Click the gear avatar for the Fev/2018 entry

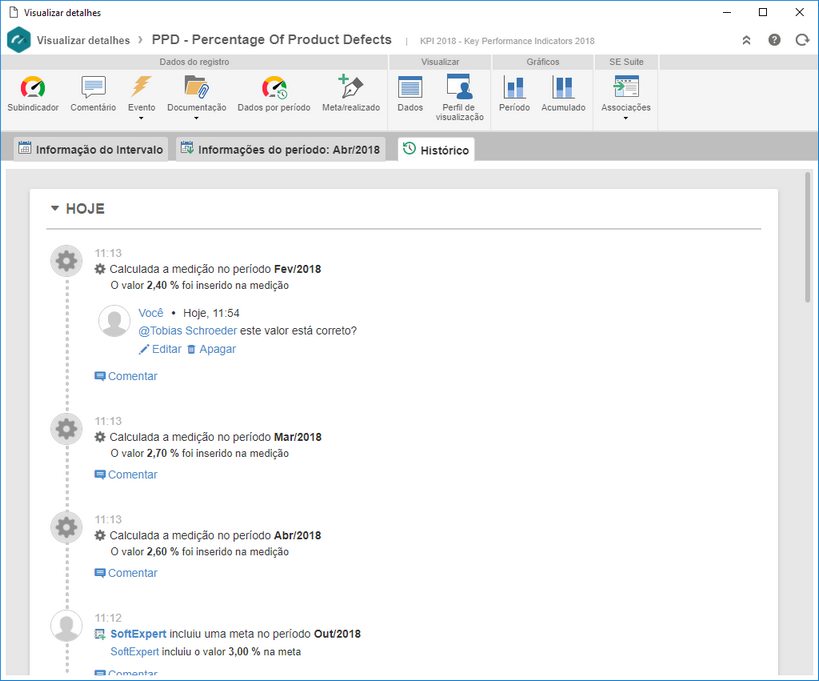pyautogui.click(x=66, y=261)
